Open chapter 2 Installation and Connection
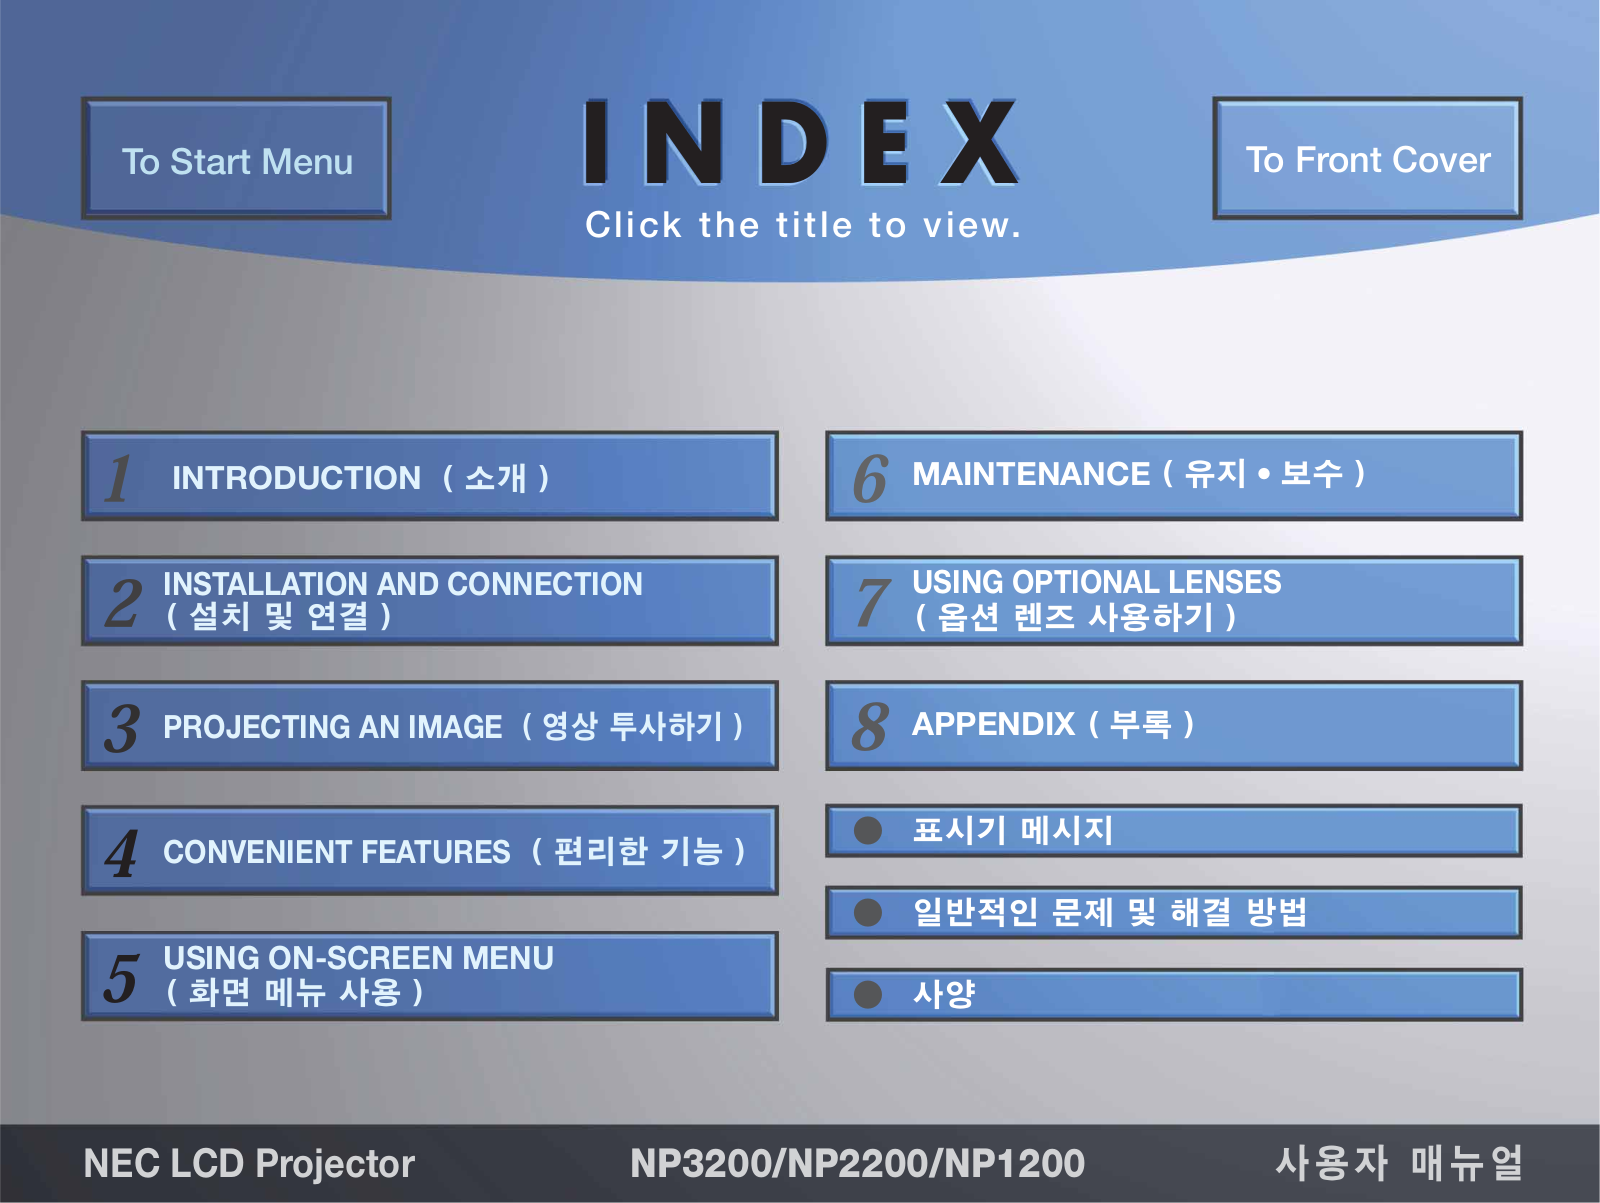 coord(430,601)
